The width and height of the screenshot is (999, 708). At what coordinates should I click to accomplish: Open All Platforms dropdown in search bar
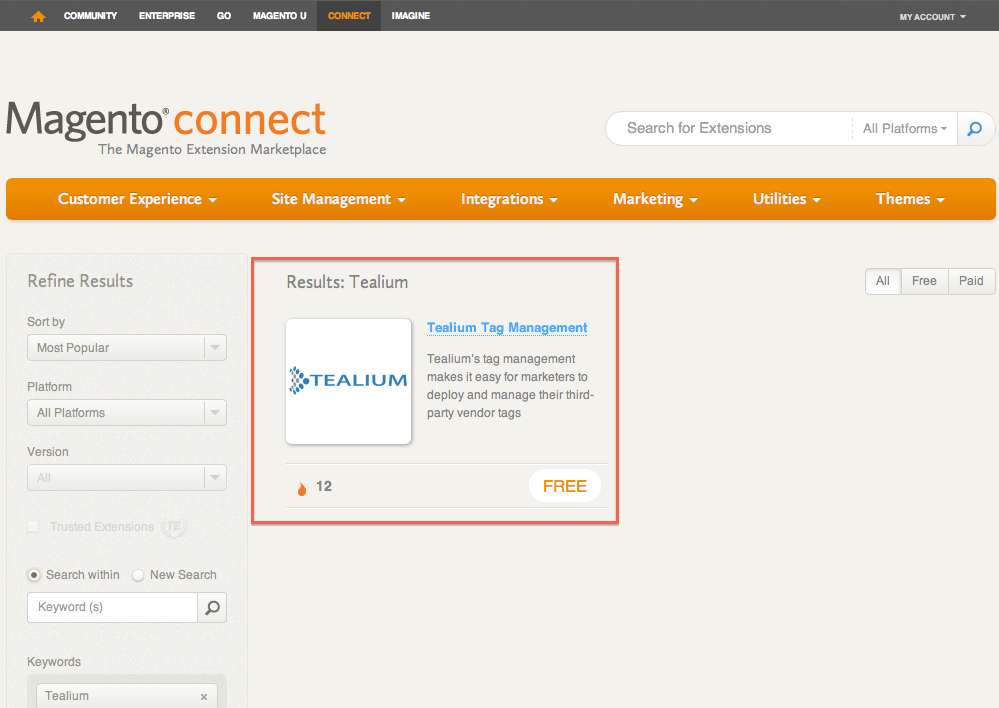[x=904, y=129]
